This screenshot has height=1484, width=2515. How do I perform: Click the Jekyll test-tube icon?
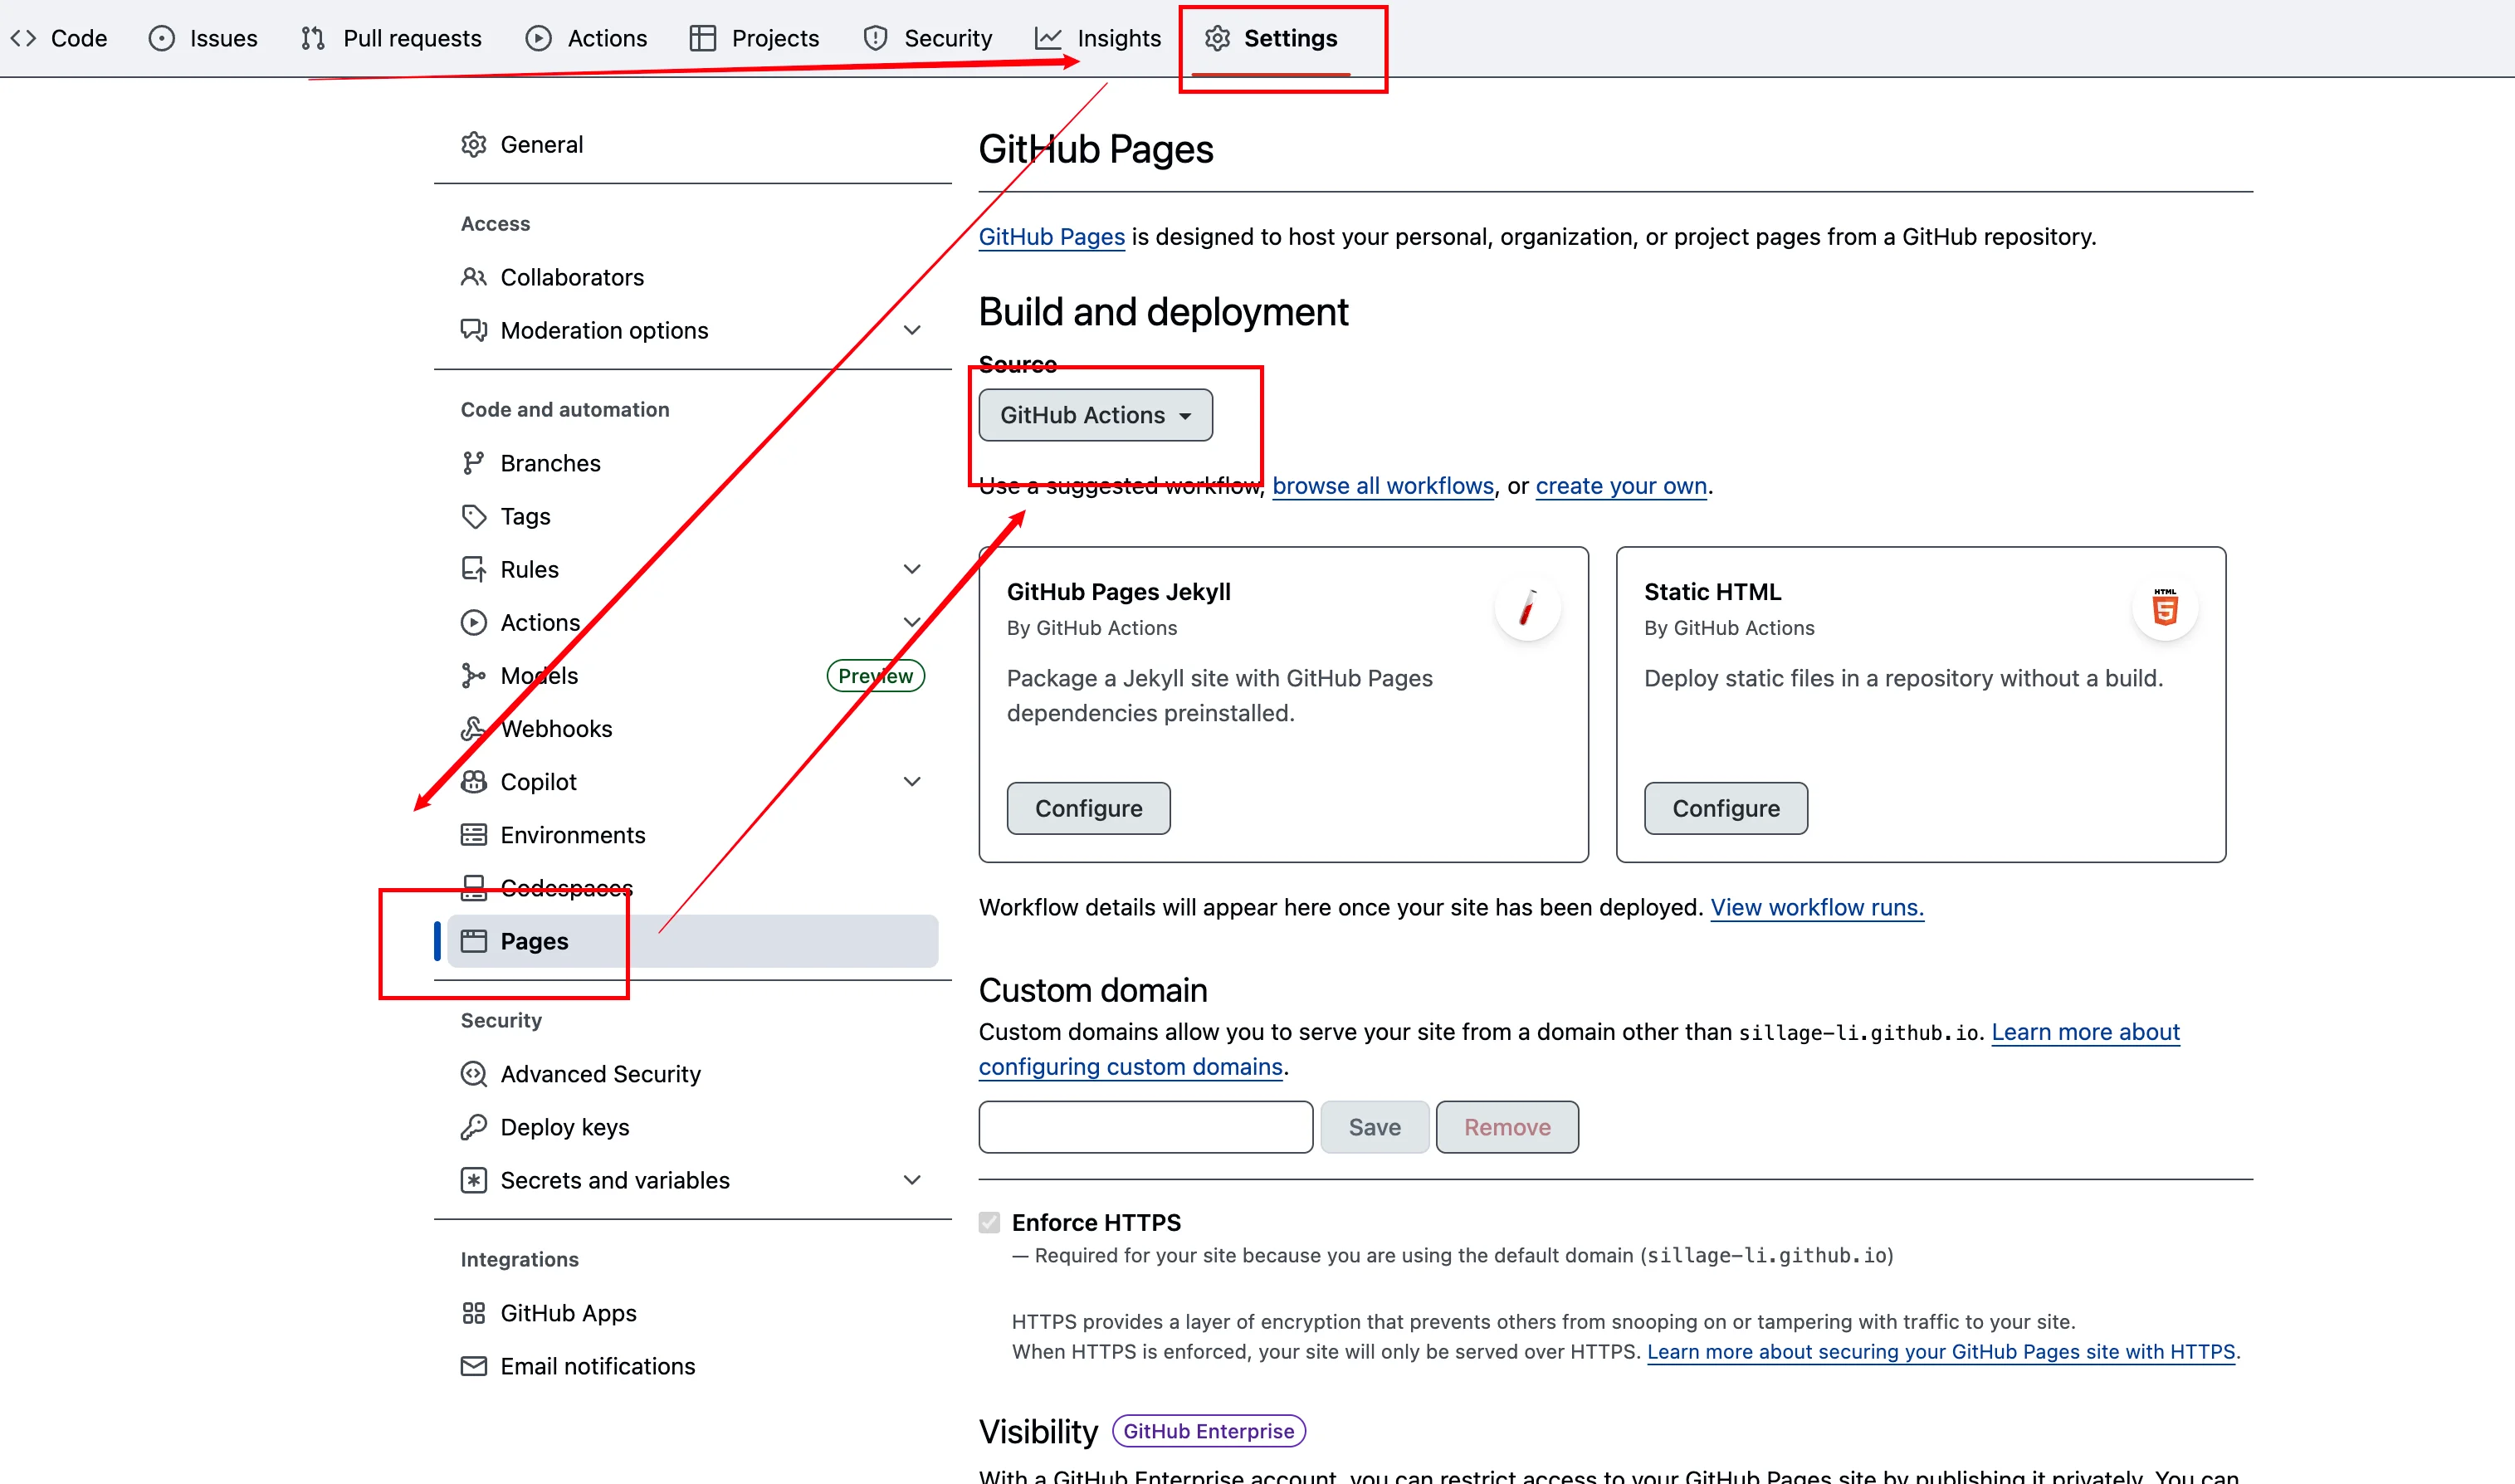(1527, 608)
